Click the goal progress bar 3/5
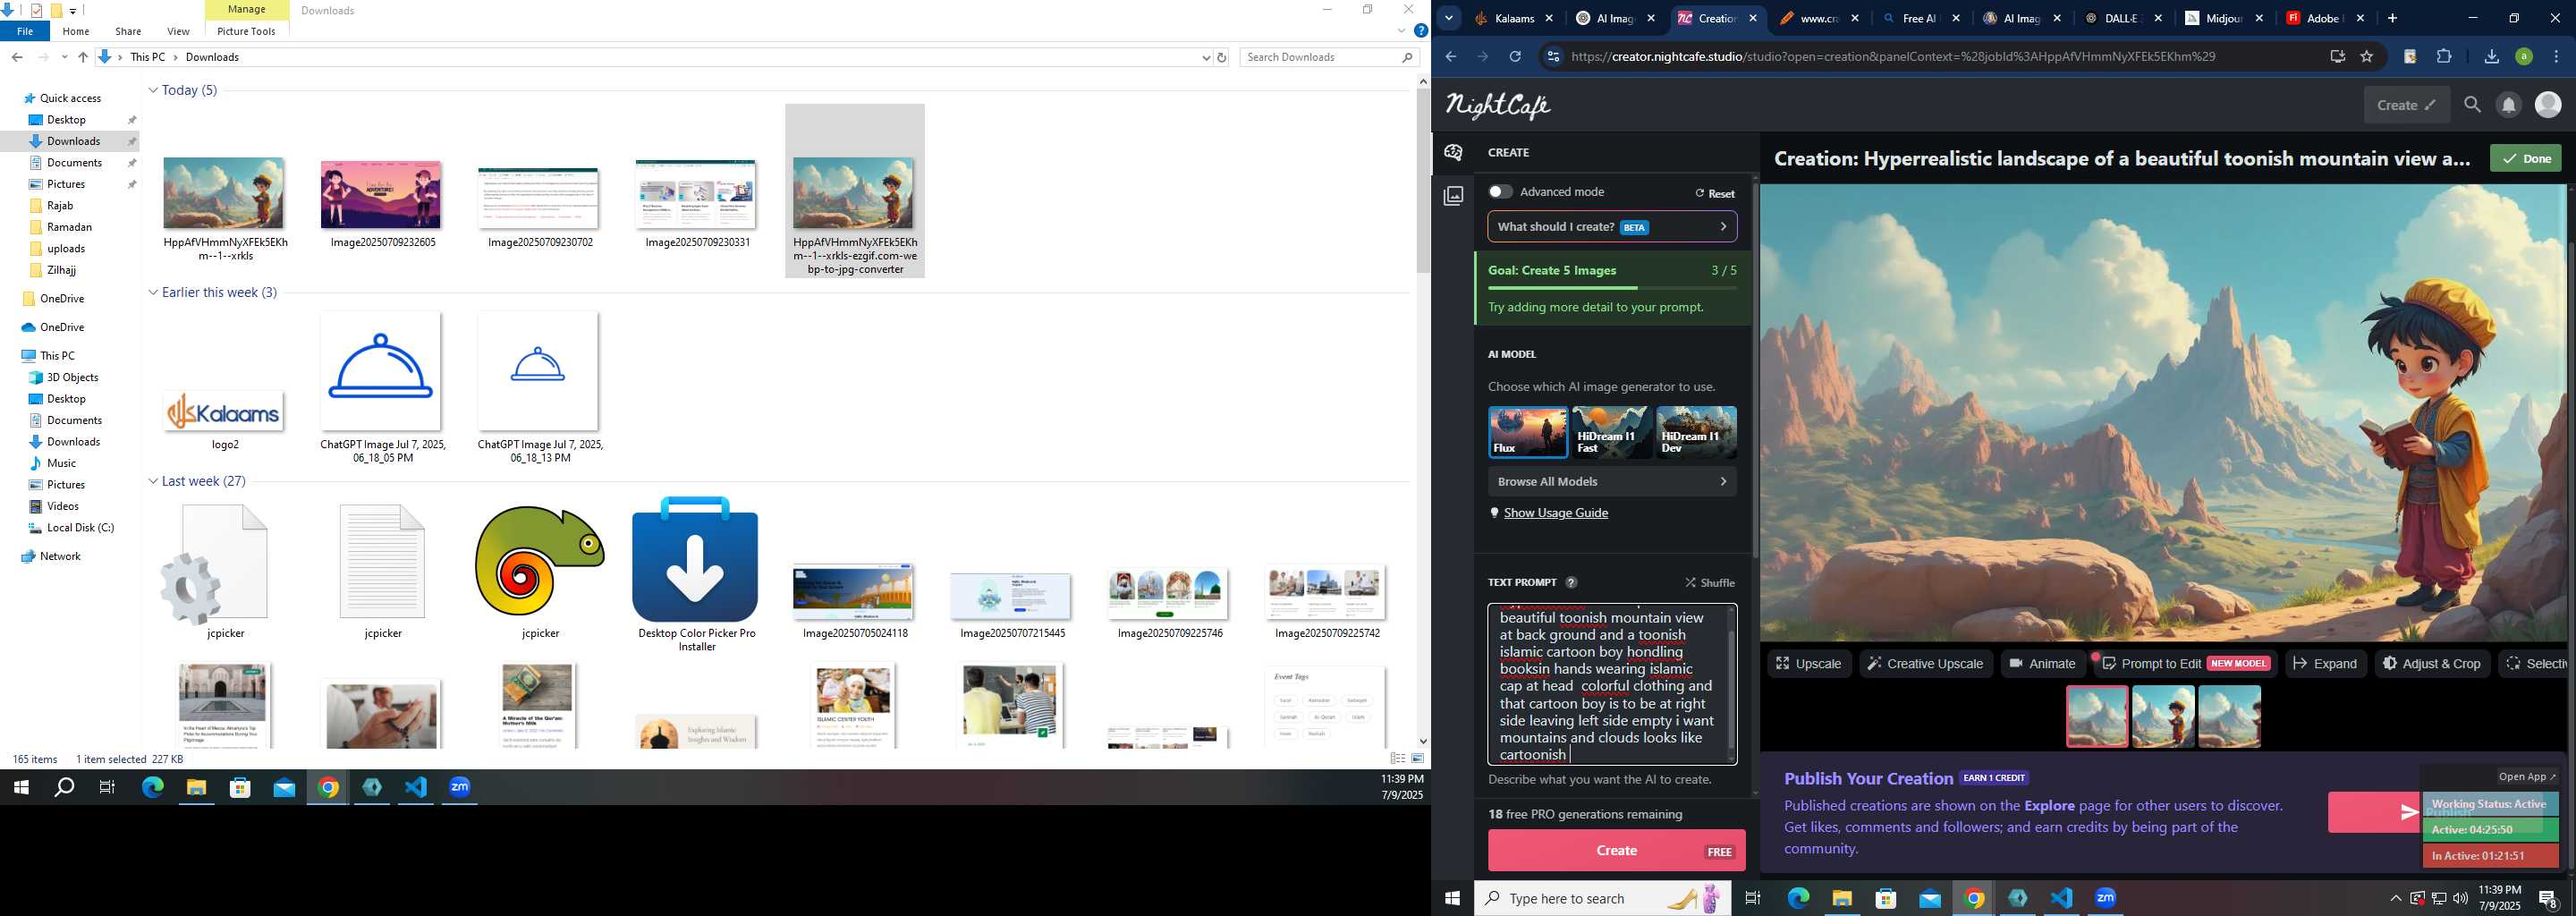The image size is (2576, 916). click(1612, 288)
